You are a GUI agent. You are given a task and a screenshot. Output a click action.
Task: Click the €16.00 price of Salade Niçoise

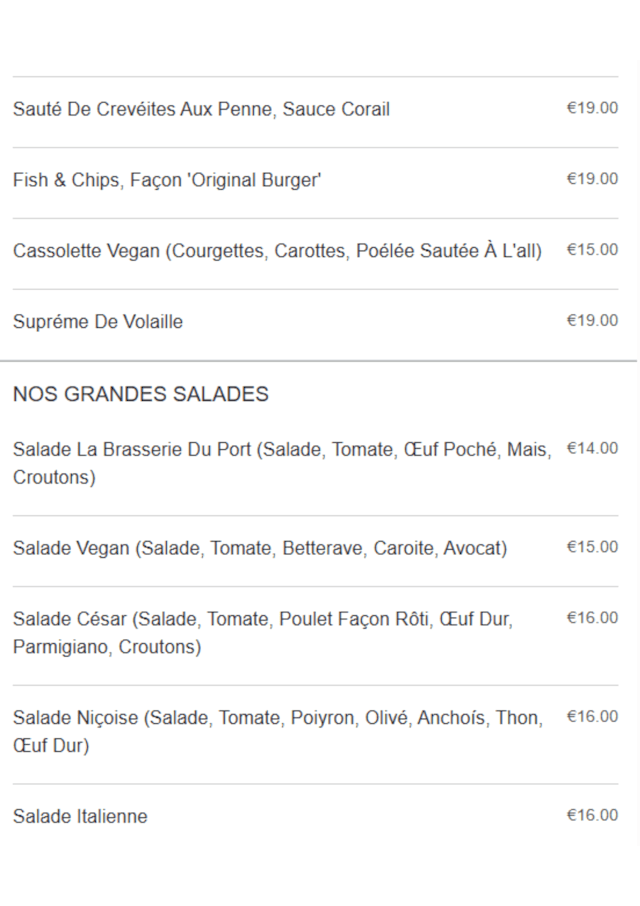click(592, 717)
